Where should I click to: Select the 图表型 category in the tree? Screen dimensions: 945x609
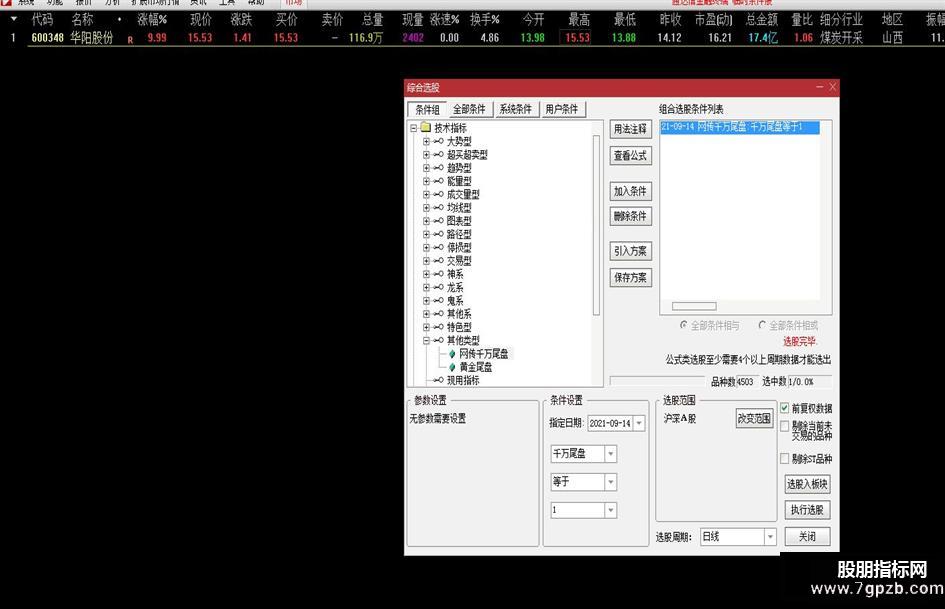click(x=459, y=221)
